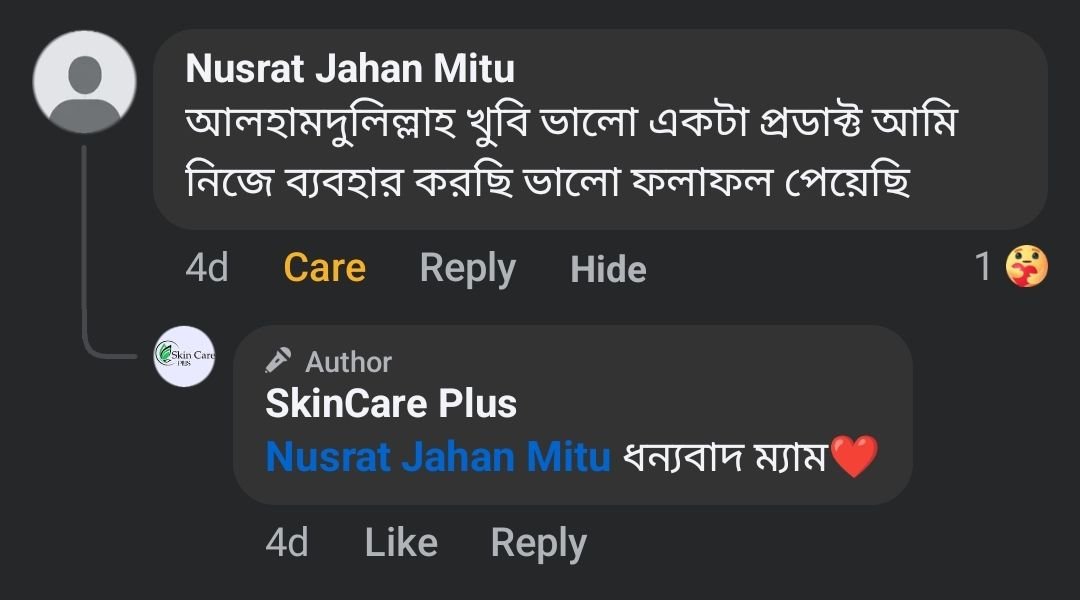Click the ধন্যবাদ ম্যাম reply text
Screen dimensions: 1080x600
[x=725, y=457]
